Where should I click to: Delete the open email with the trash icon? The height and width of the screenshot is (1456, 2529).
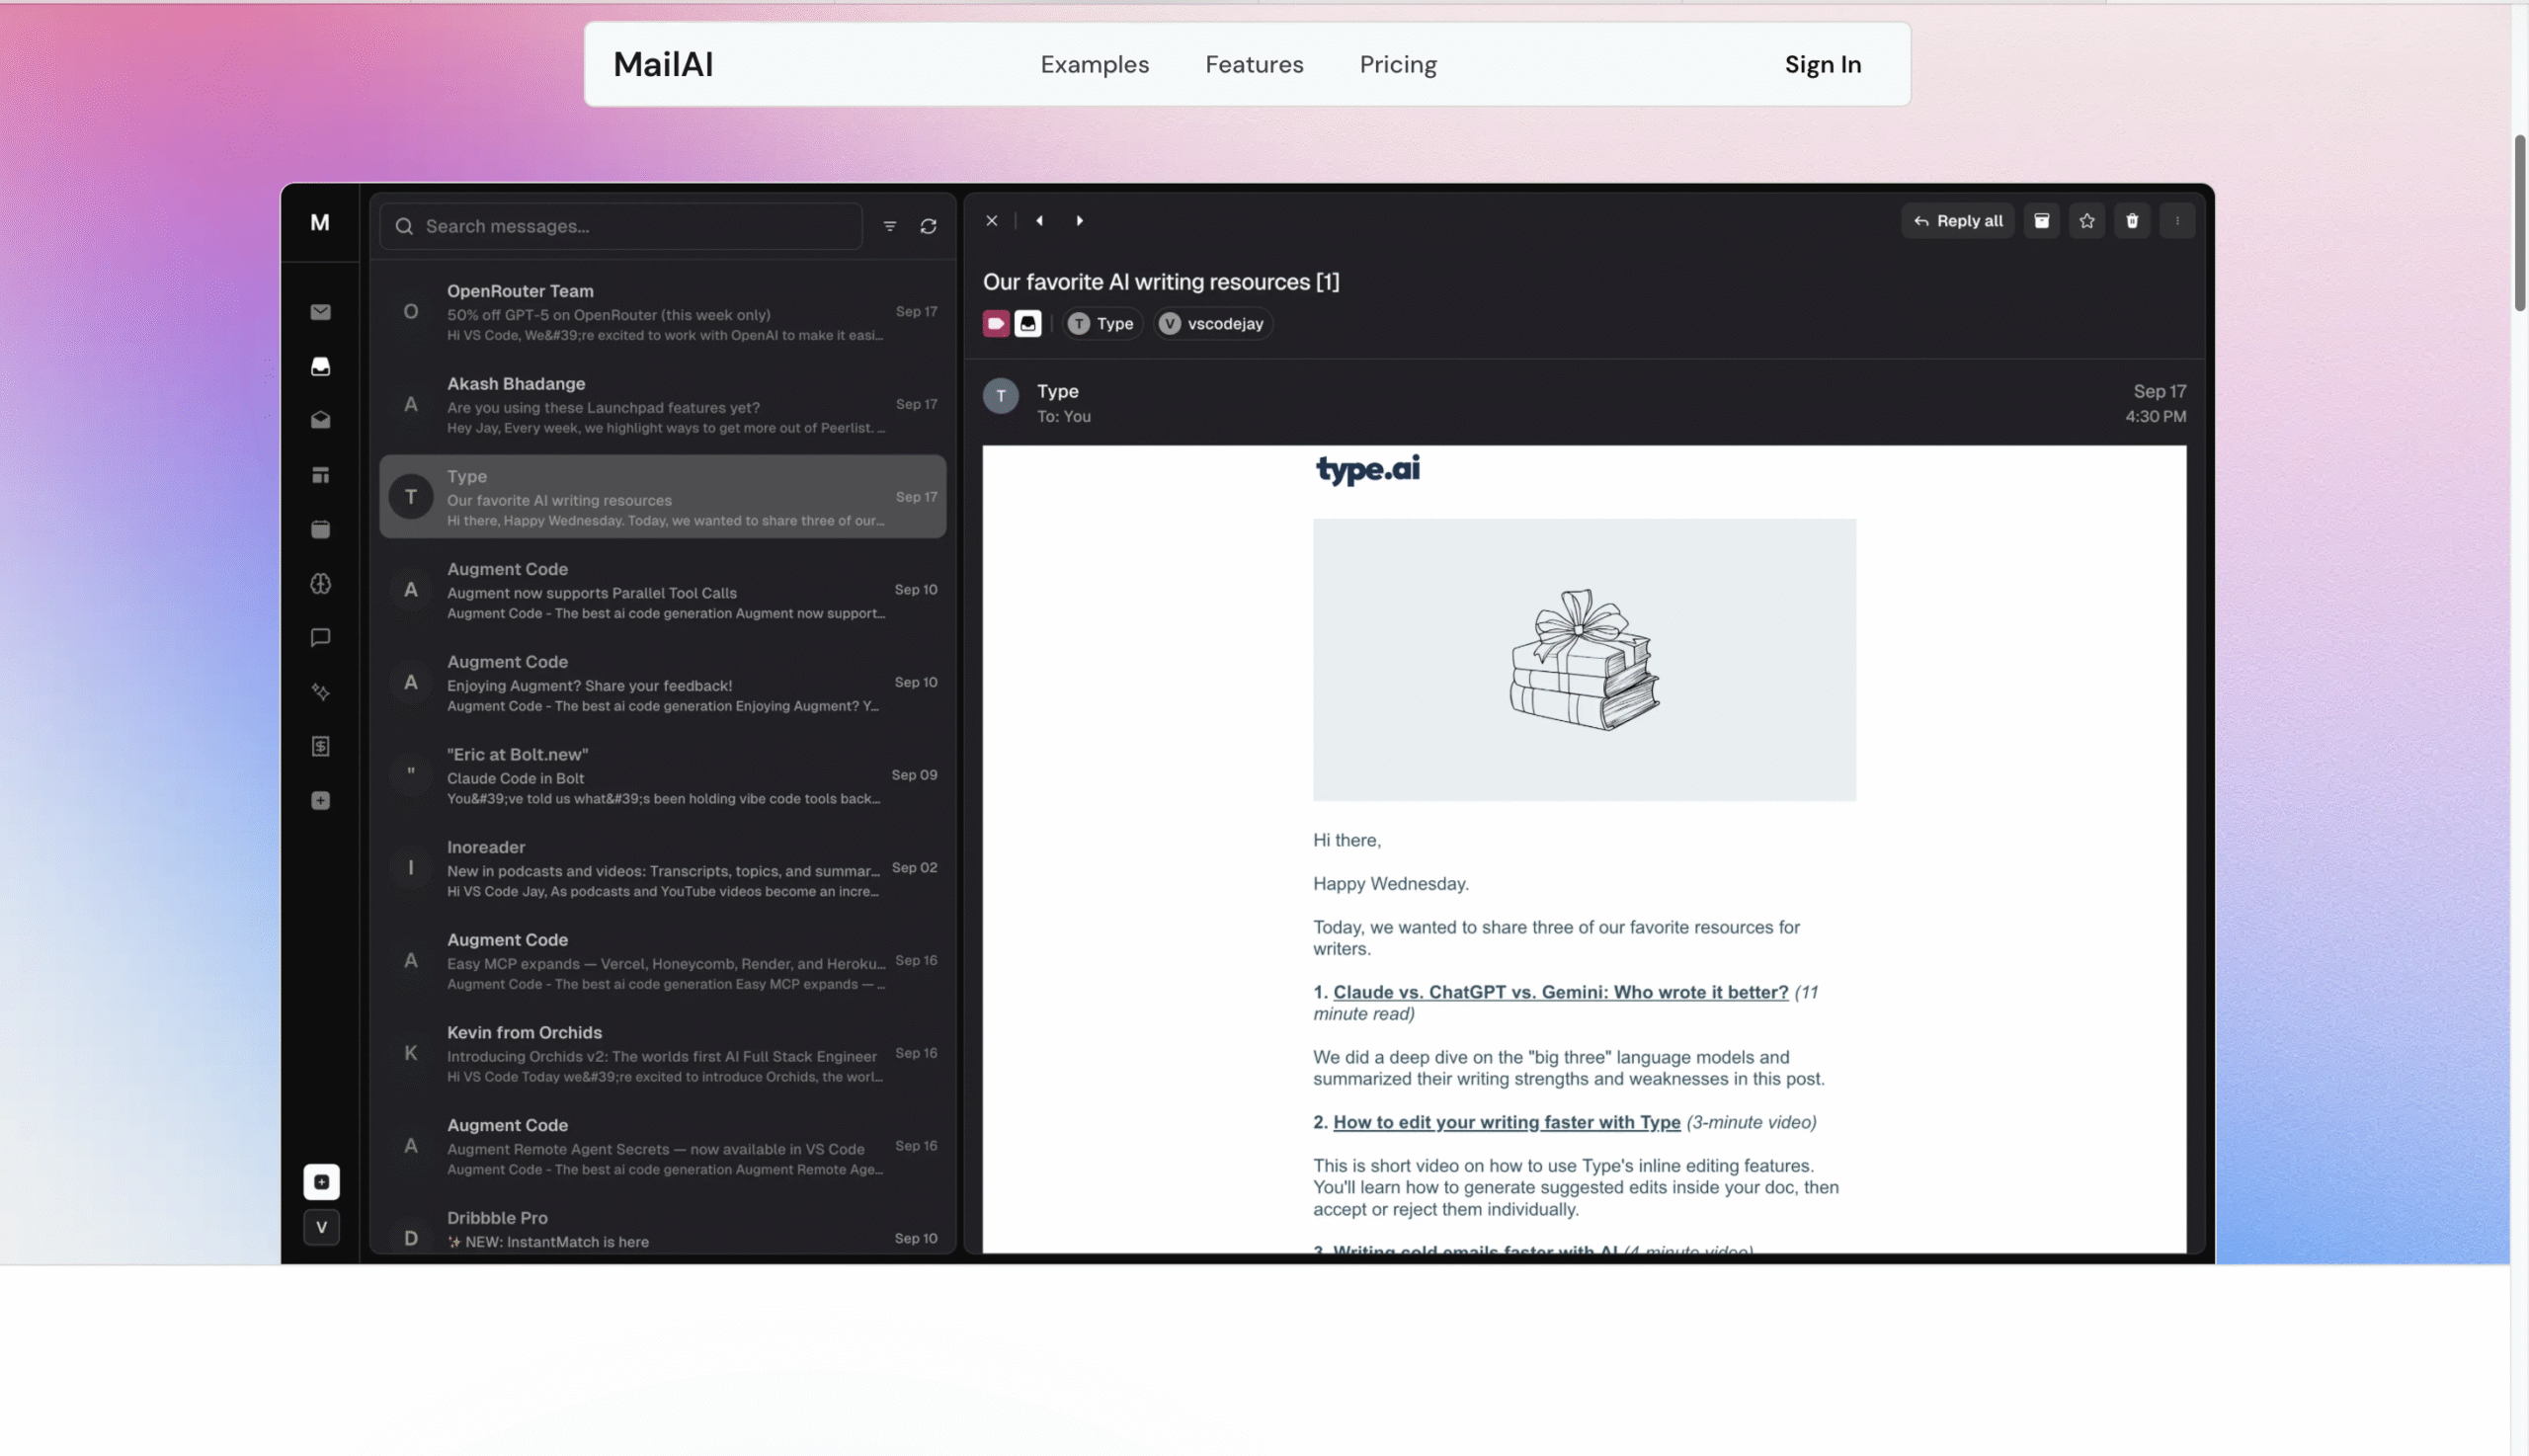coord(2132,220)
